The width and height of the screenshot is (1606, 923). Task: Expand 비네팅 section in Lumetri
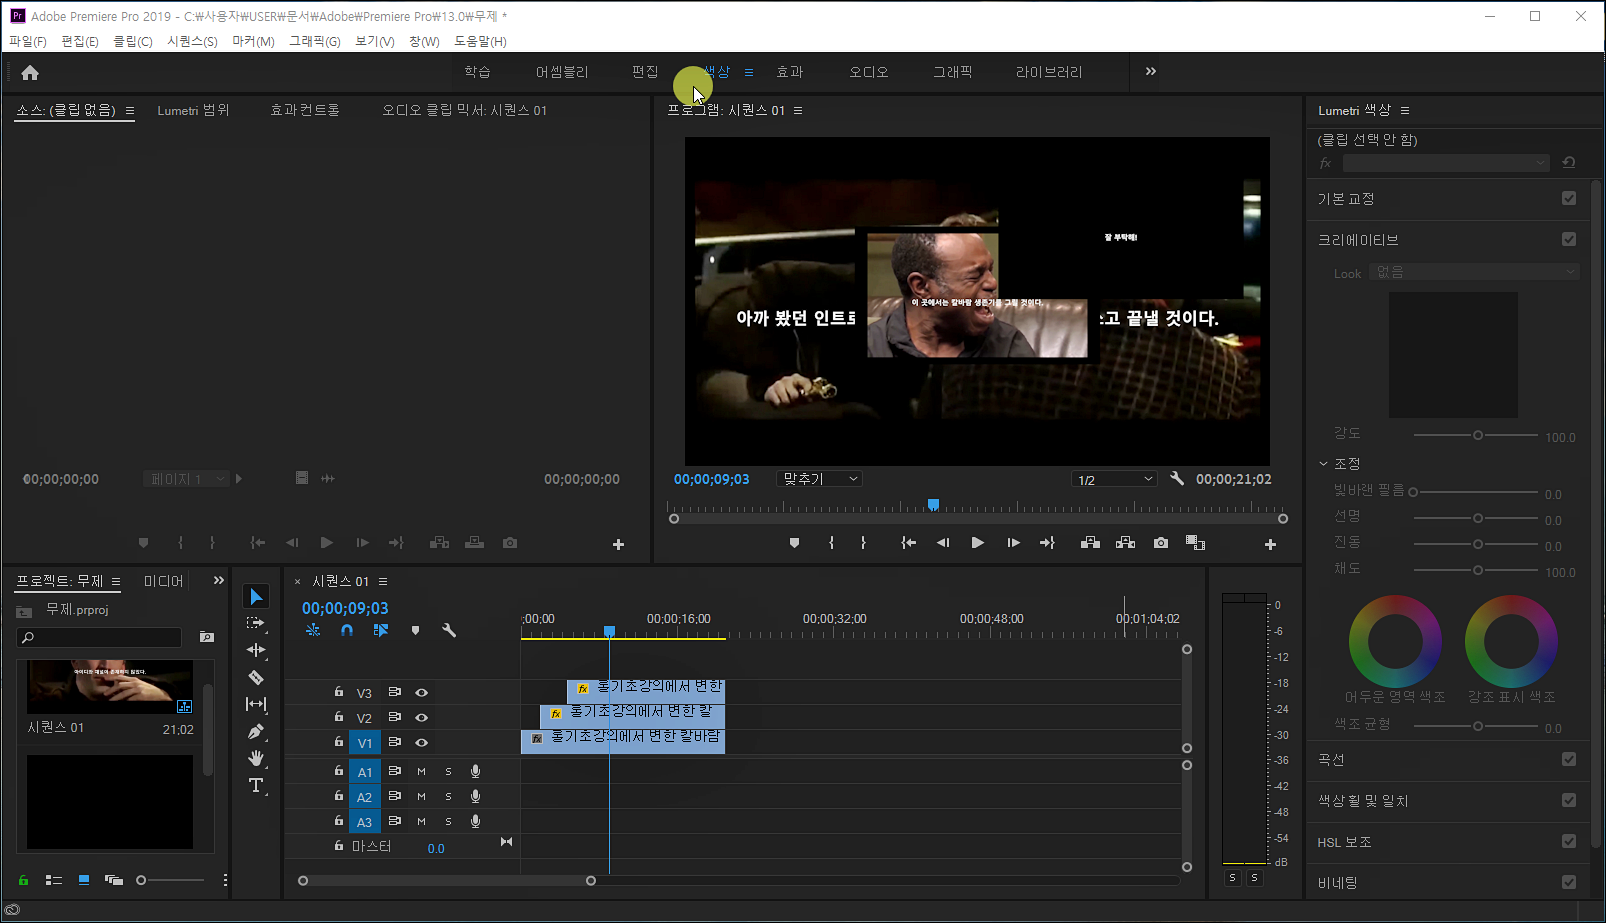pos(1337,882)
